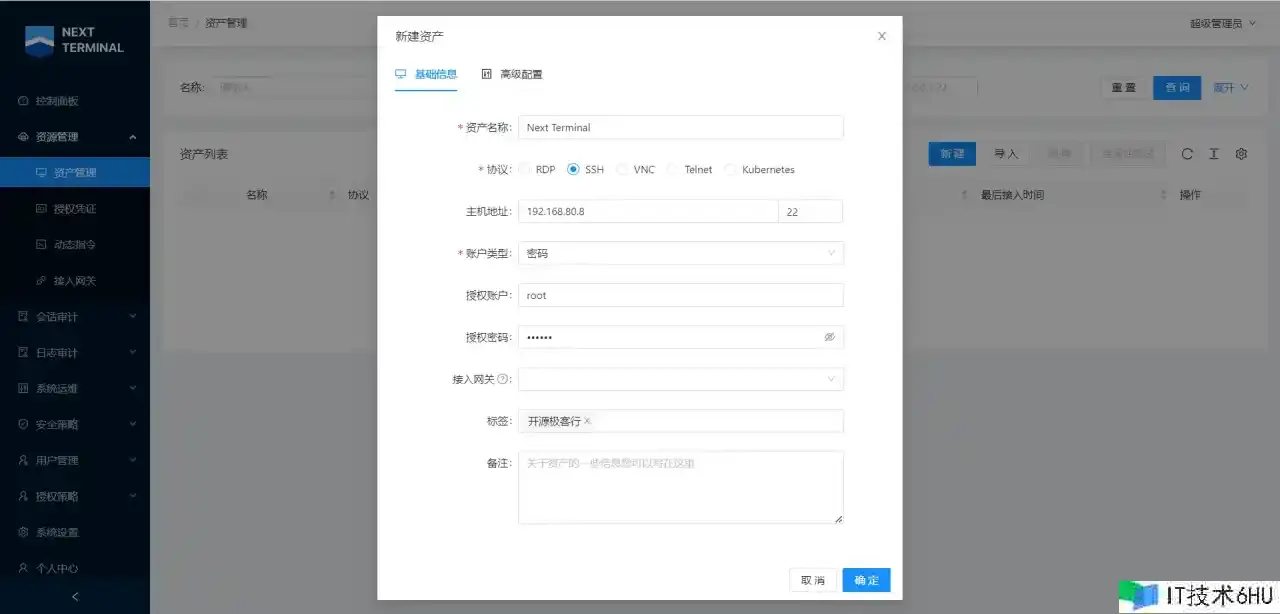The width and height of the screenshot is (1280, 614).
Task: Expand the 系统运维 menu chevron
Action: click(133, 389)
